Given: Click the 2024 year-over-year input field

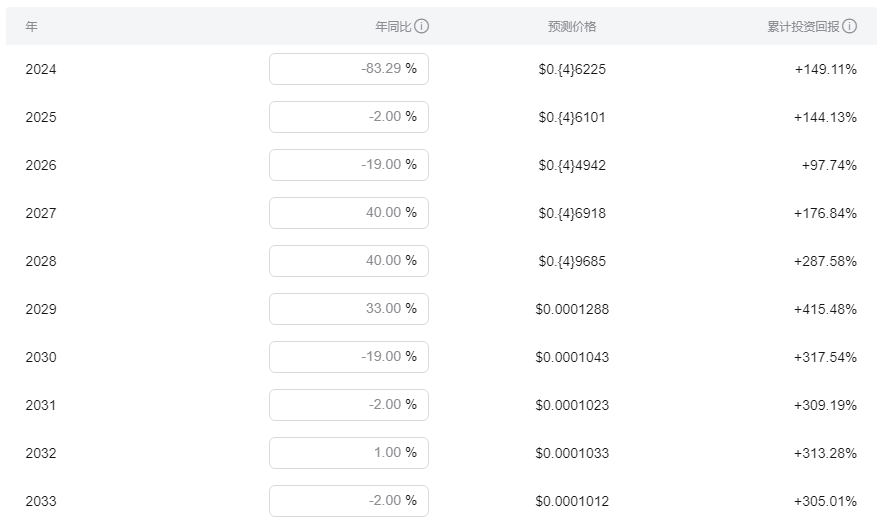Looking at the screenshot, I should [348, 69].
